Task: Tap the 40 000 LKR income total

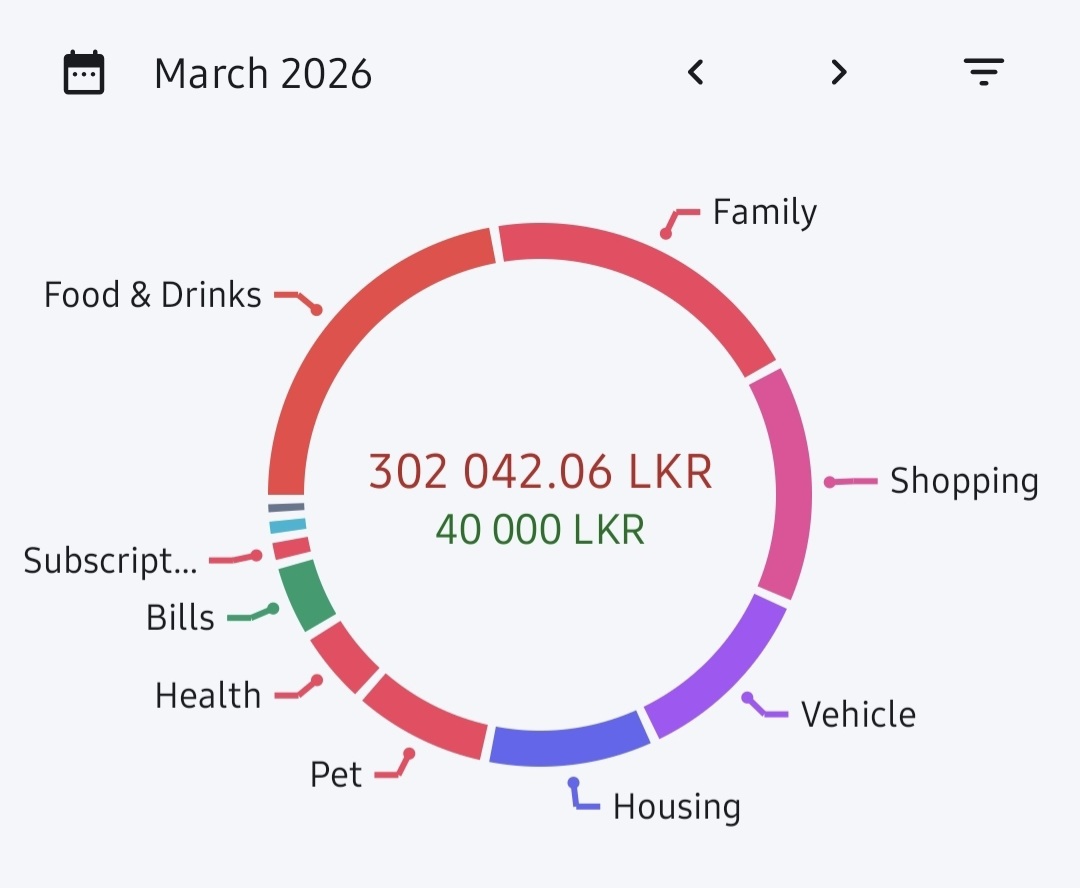Action: pos(541,530)
